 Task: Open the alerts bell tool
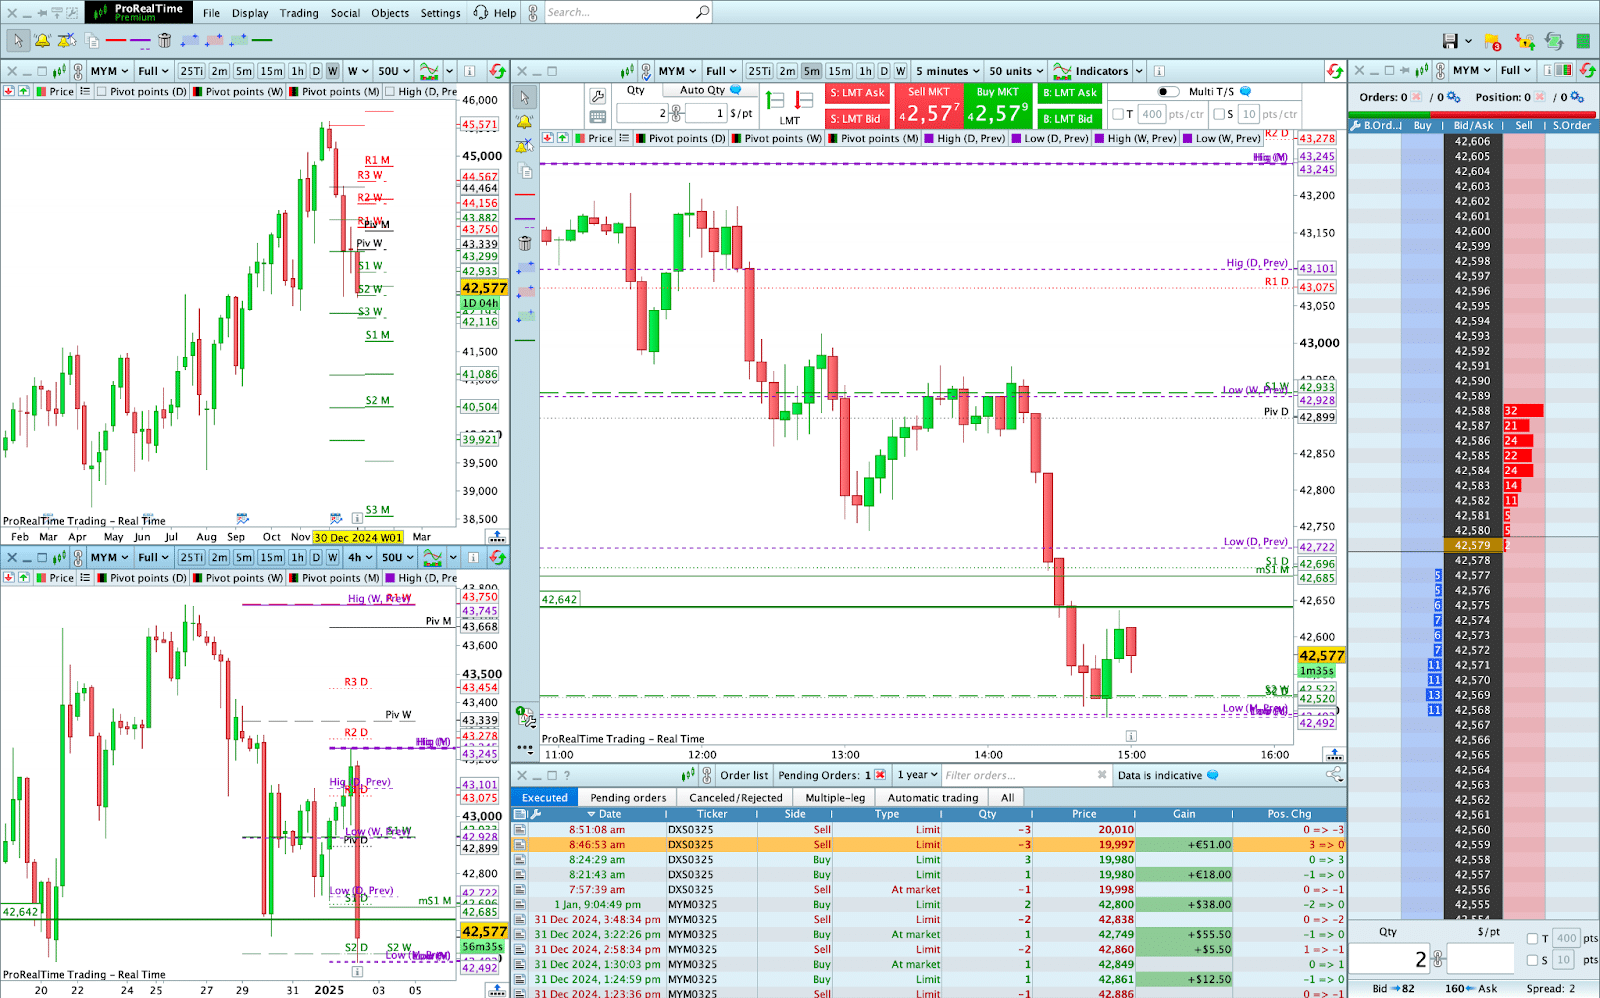coord(42,42)
